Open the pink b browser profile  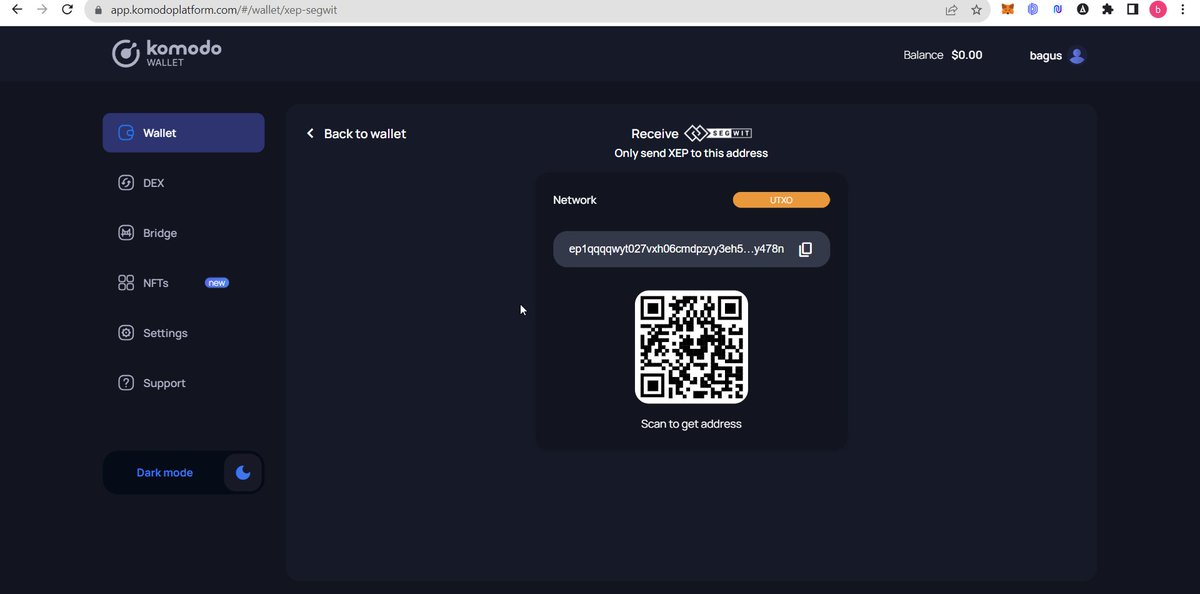point(1158,10)
